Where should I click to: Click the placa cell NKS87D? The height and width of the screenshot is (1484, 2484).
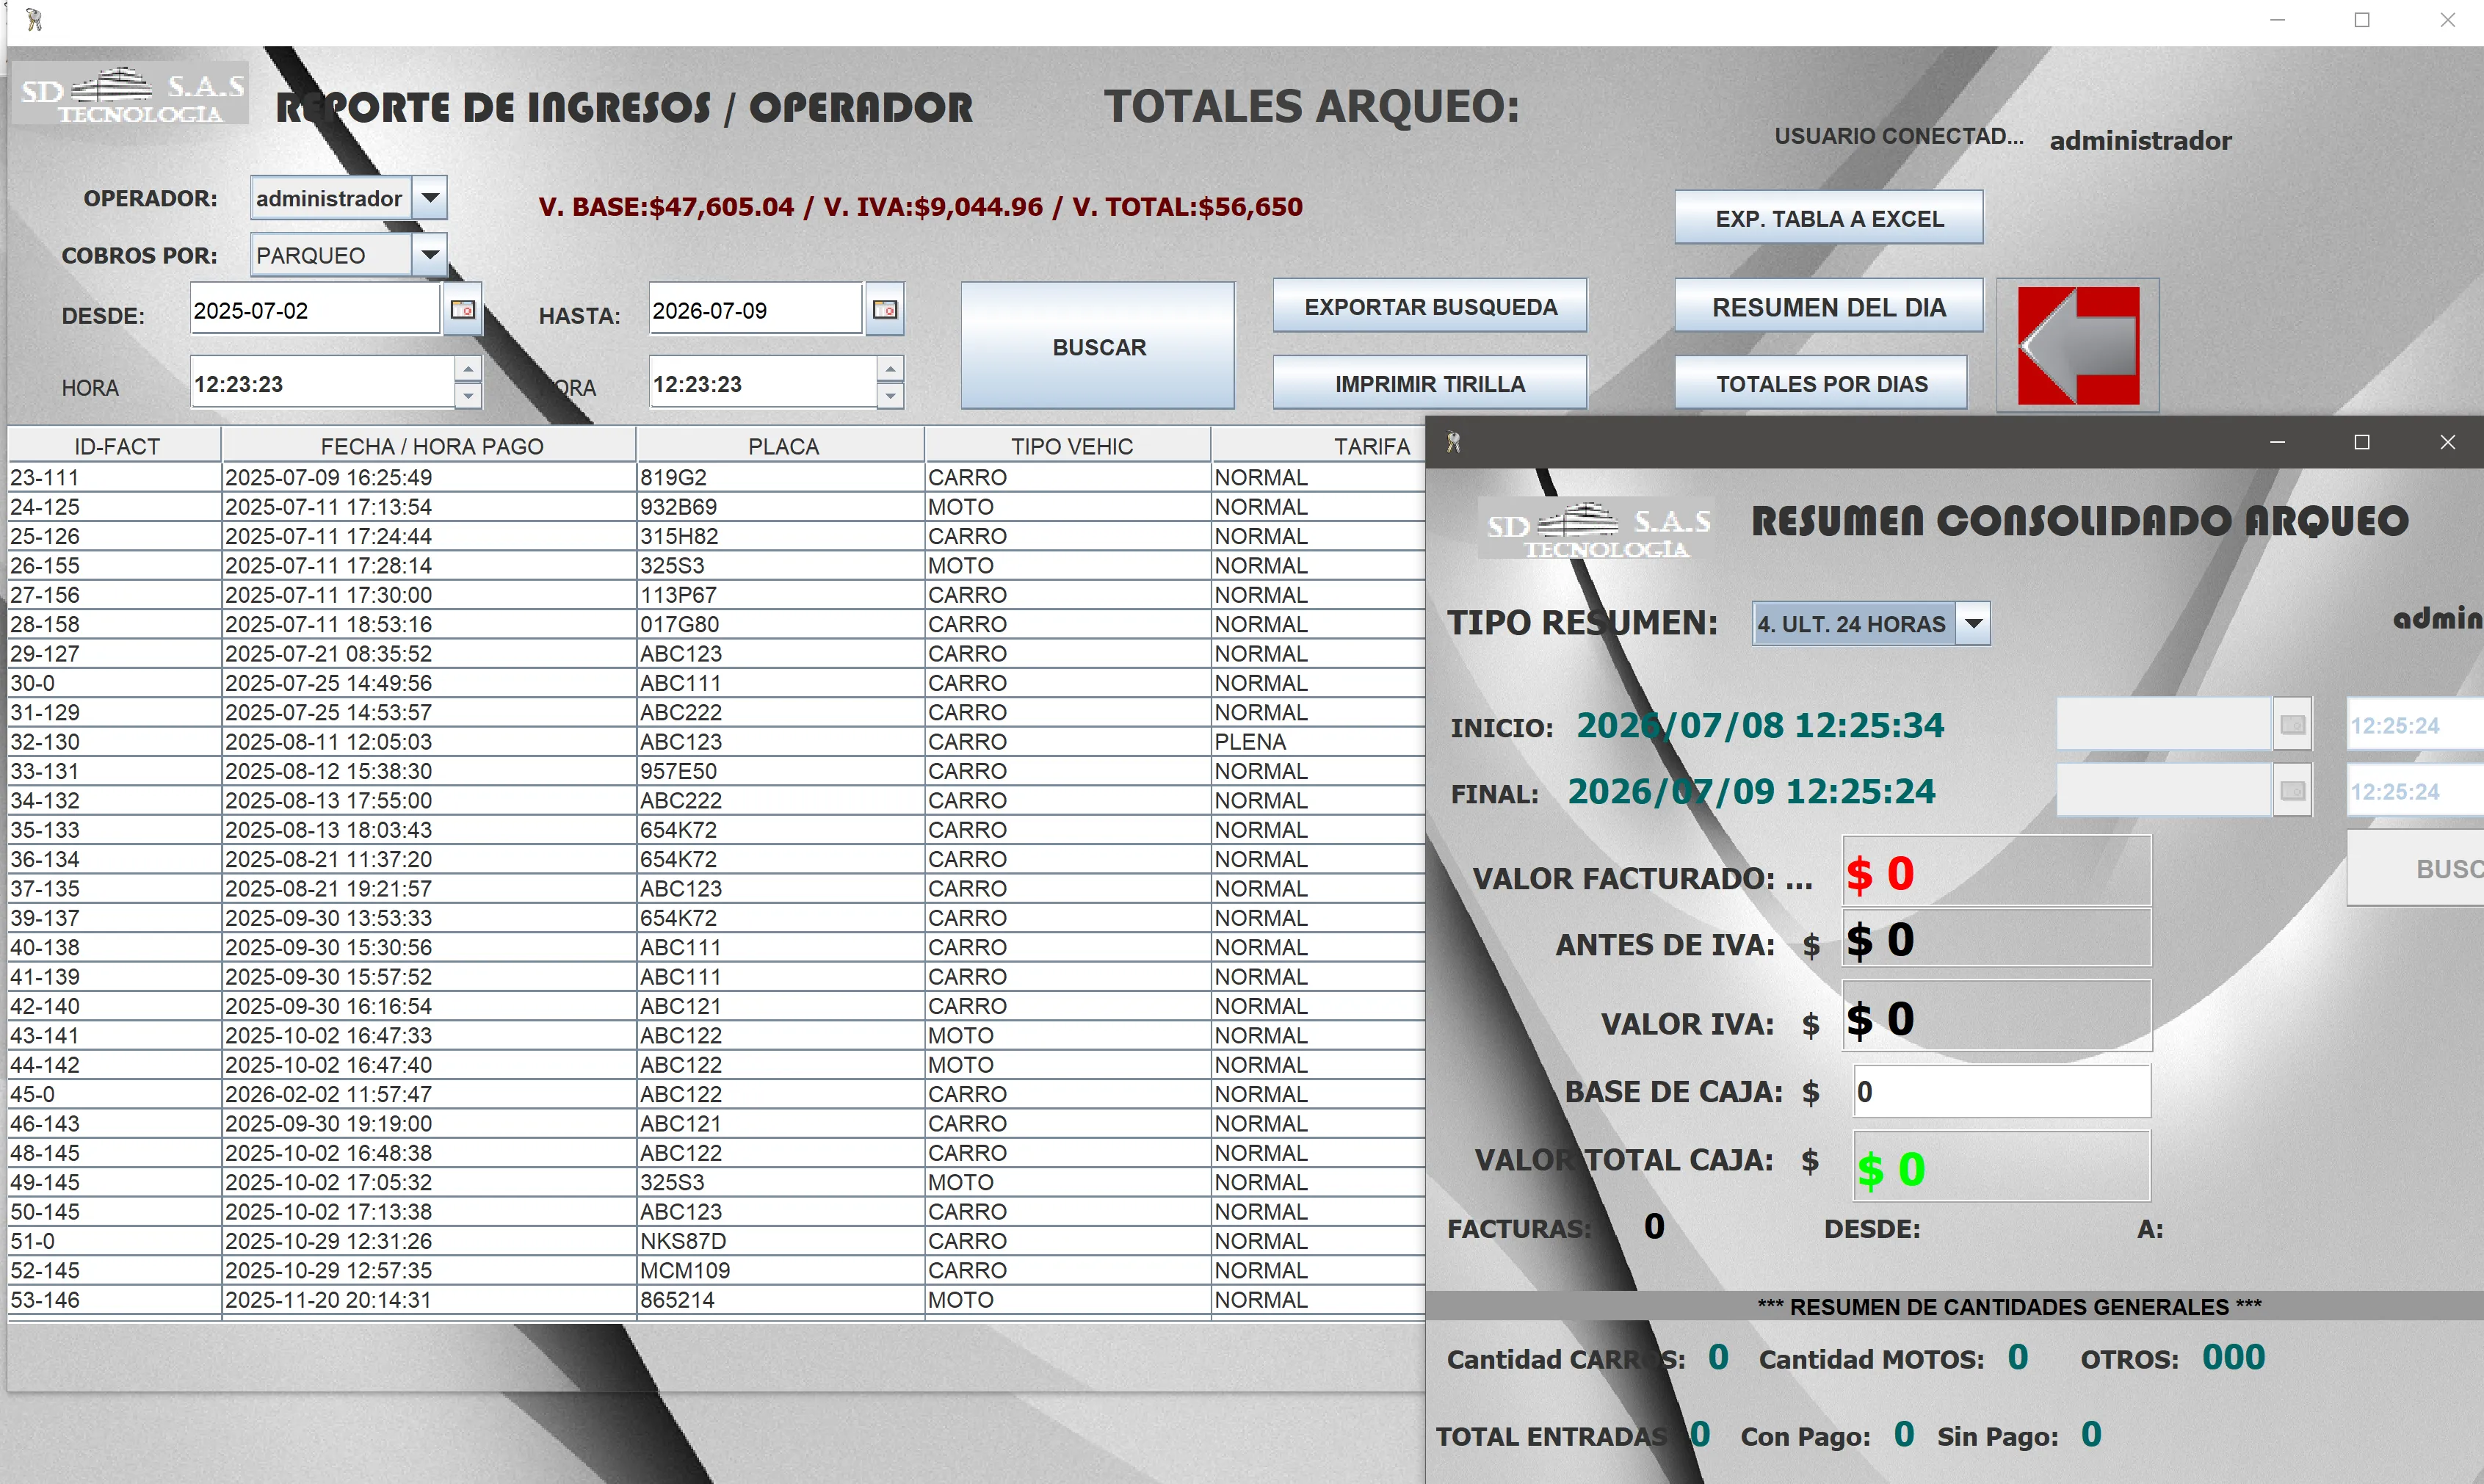780,1241
